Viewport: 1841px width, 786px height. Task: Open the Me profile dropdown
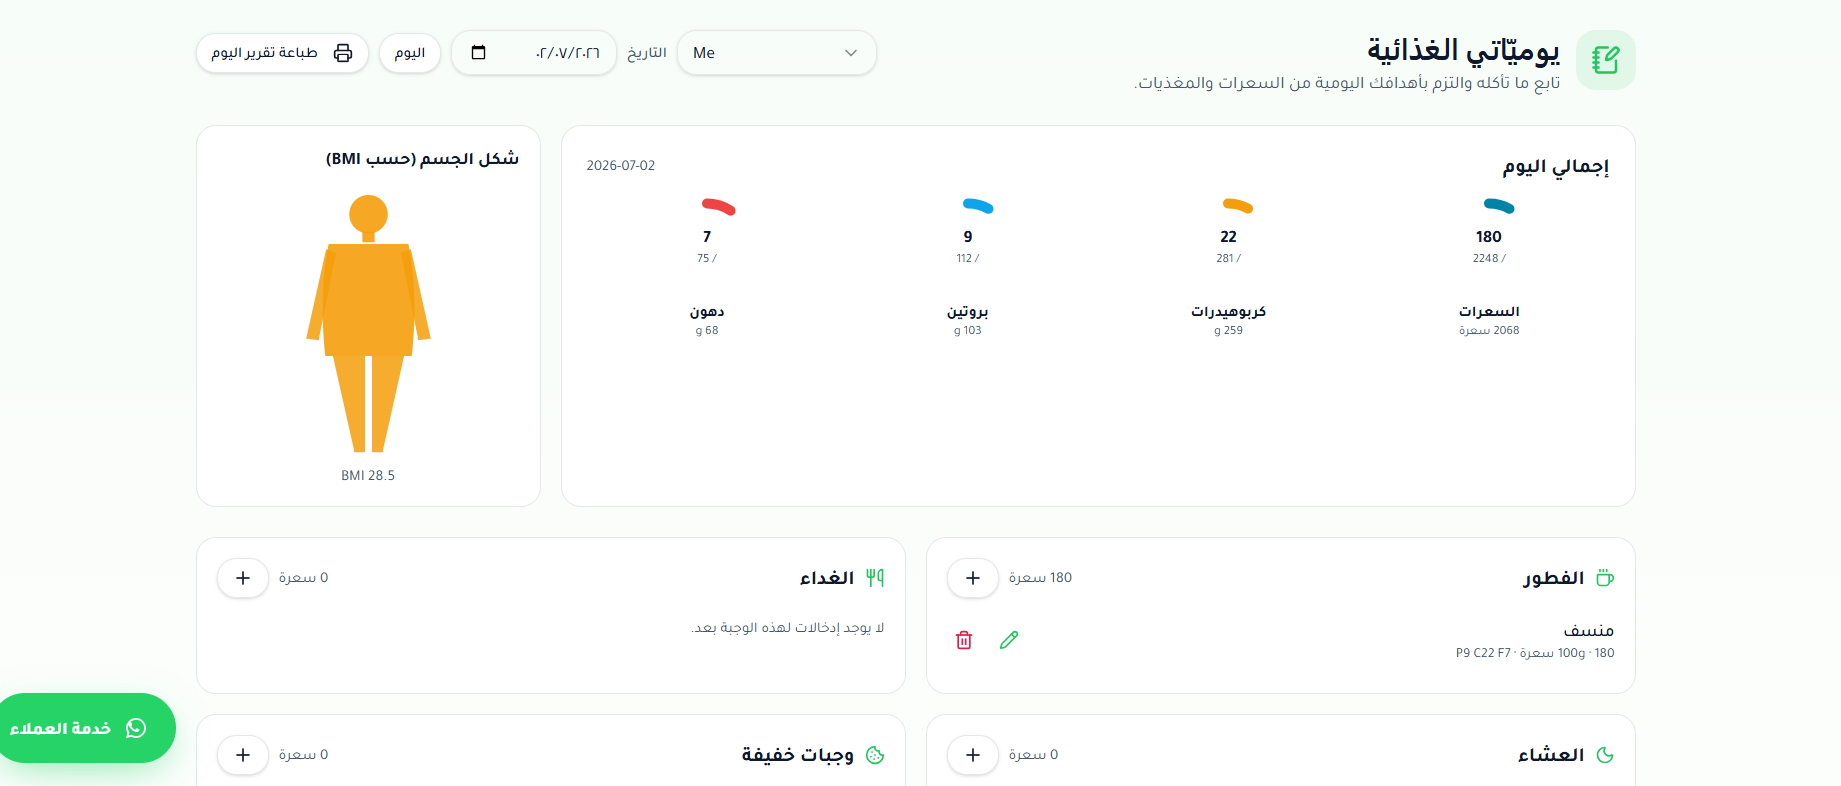(777, 53)
